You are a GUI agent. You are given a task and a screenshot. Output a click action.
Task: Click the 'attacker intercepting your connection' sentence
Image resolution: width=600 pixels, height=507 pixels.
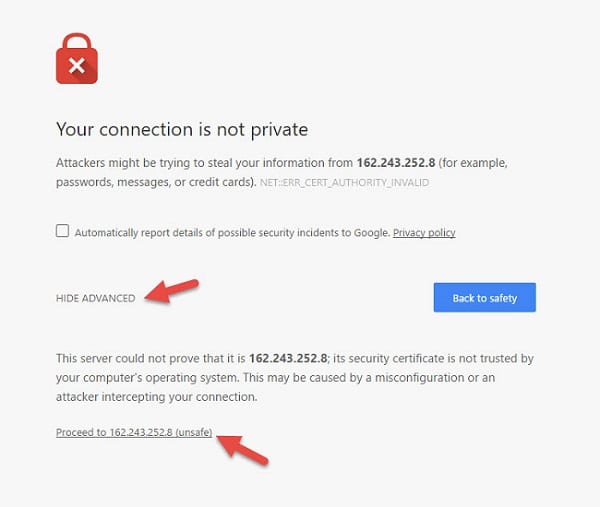pos(157,397)
